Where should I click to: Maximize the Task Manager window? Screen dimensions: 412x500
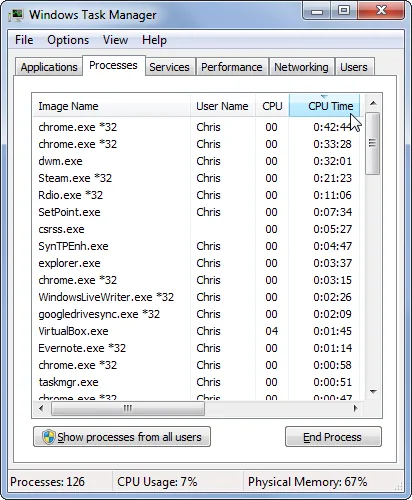pos(344,11)
